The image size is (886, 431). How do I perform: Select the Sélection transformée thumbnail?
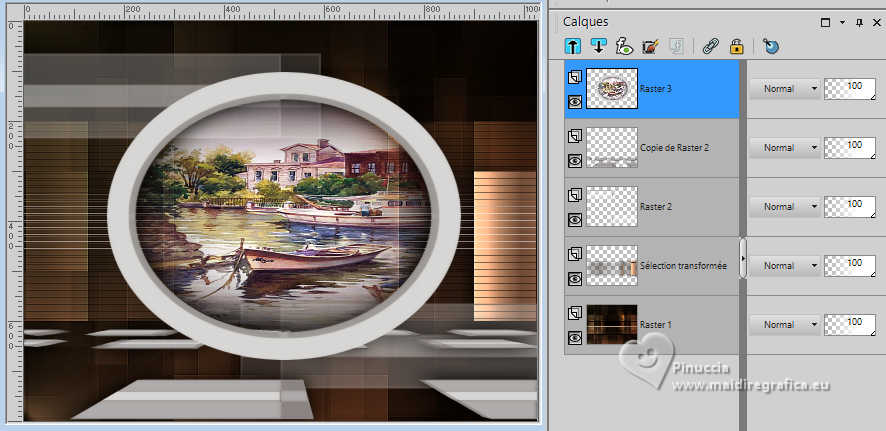612,265
